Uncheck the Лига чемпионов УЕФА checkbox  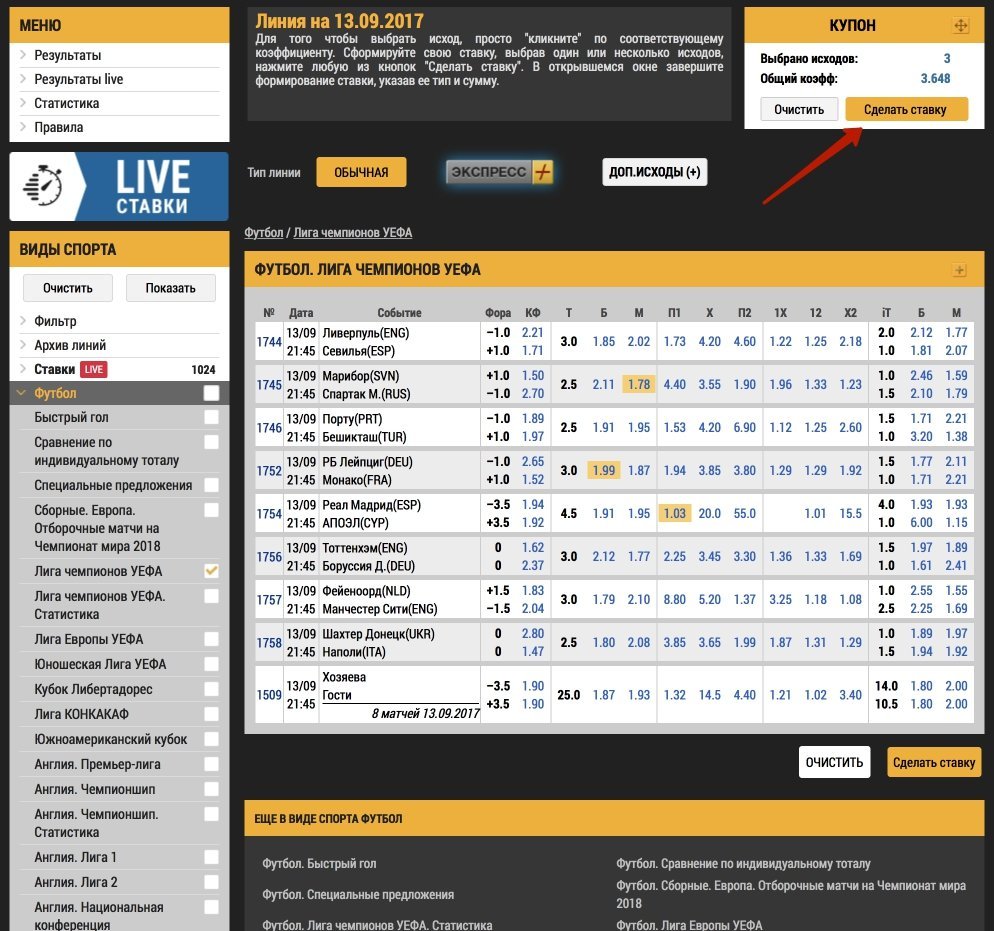[211, 571]
